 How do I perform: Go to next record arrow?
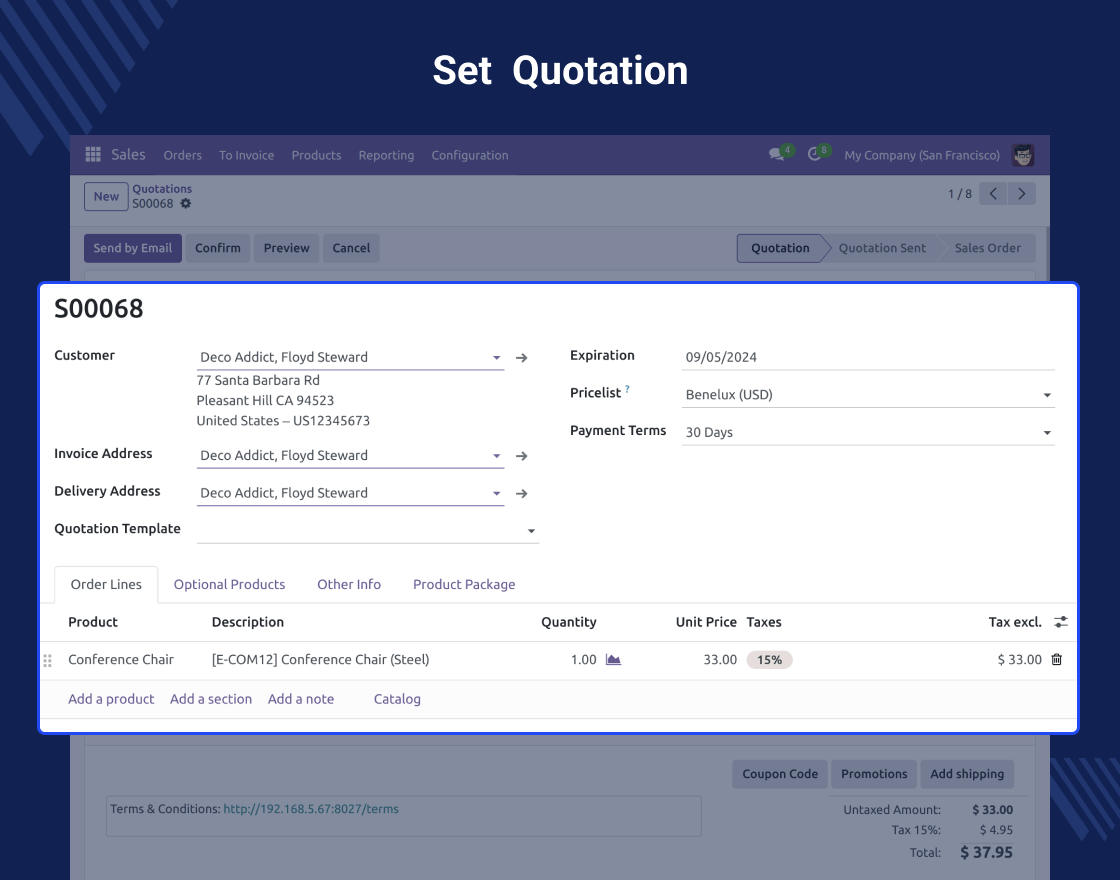point(1021,194)
